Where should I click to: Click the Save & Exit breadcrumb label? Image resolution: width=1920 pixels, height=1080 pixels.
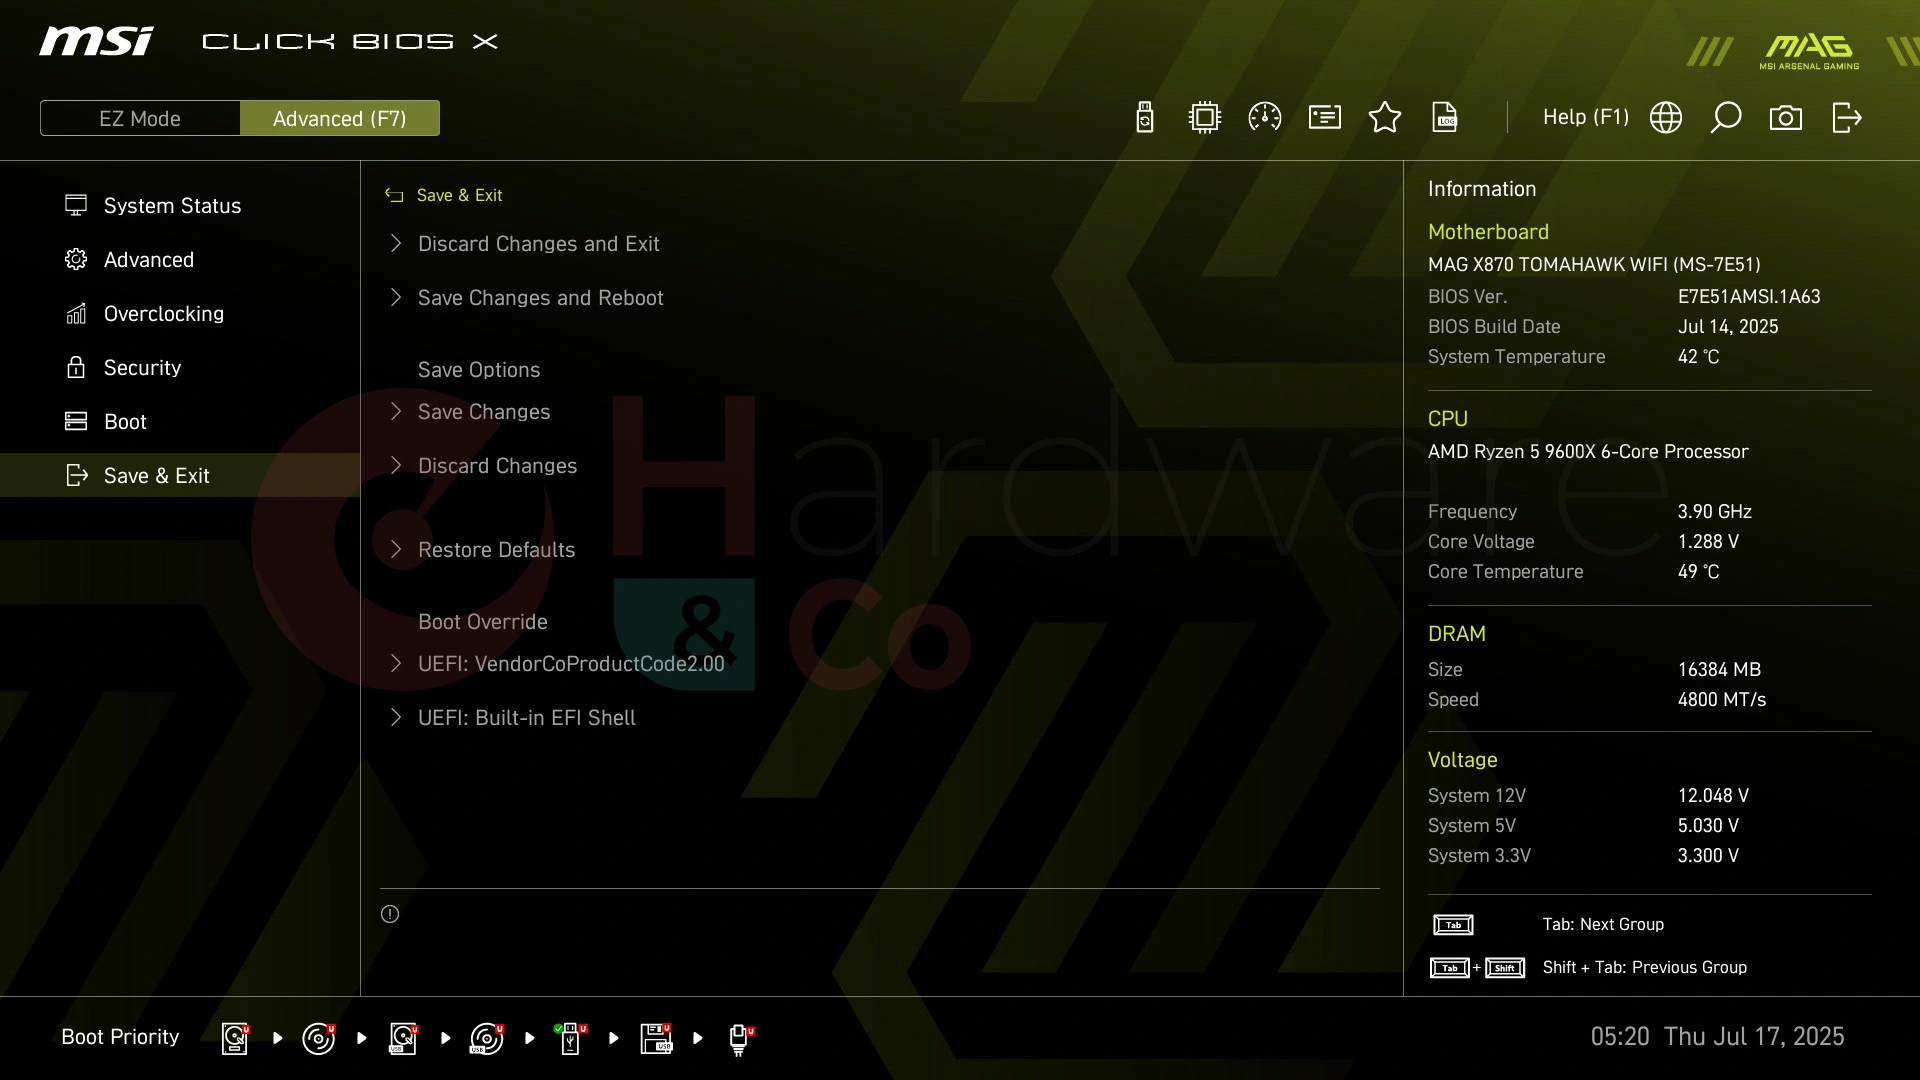tap(459, 196)
